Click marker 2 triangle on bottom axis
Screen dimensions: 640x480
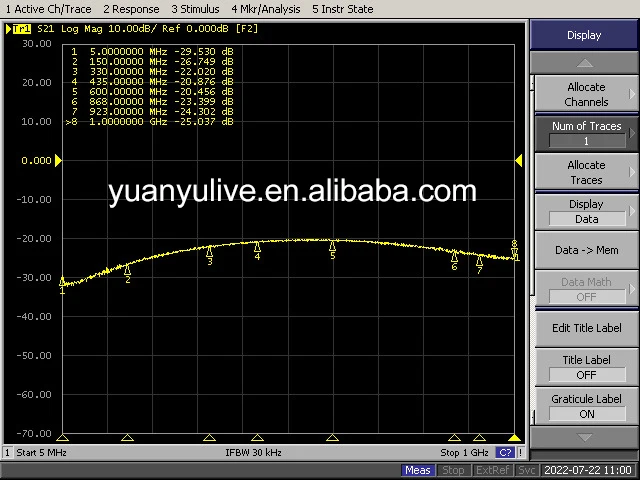[x=127, y=438]
